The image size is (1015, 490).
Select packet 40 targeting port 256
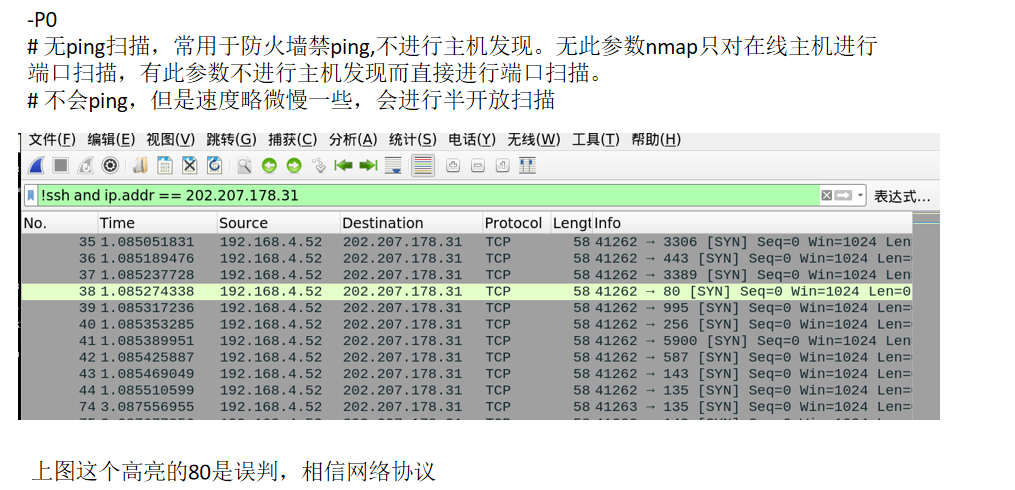tap(467, 324)
